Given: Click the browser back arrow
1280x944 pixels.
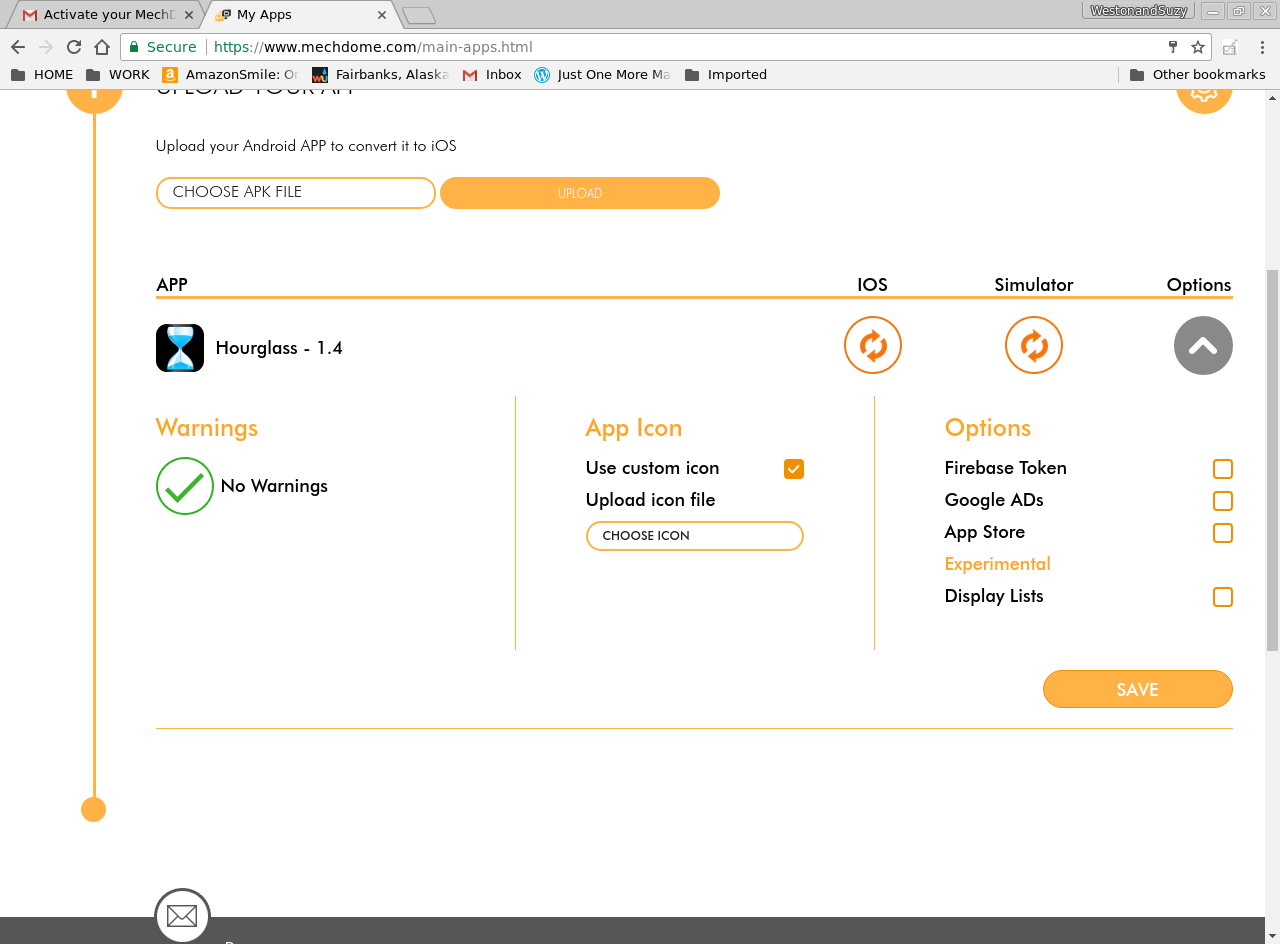Looking at the screenshot, I should click(18, 47).
